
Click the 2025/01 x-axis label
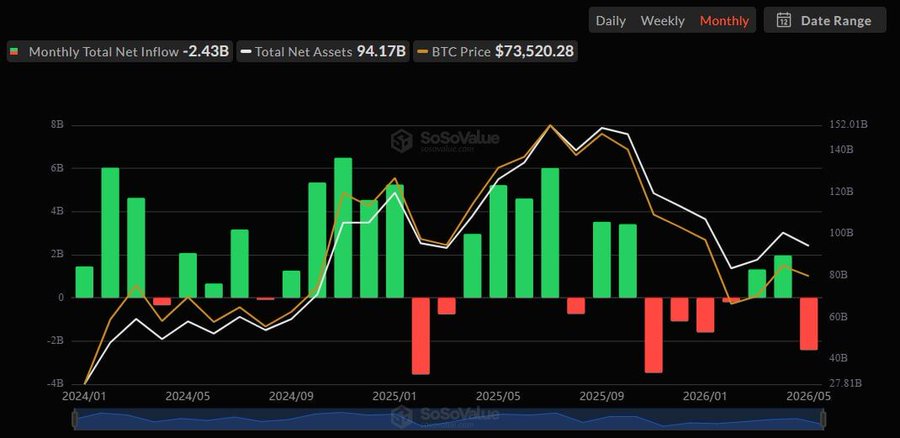pos(393,397)
